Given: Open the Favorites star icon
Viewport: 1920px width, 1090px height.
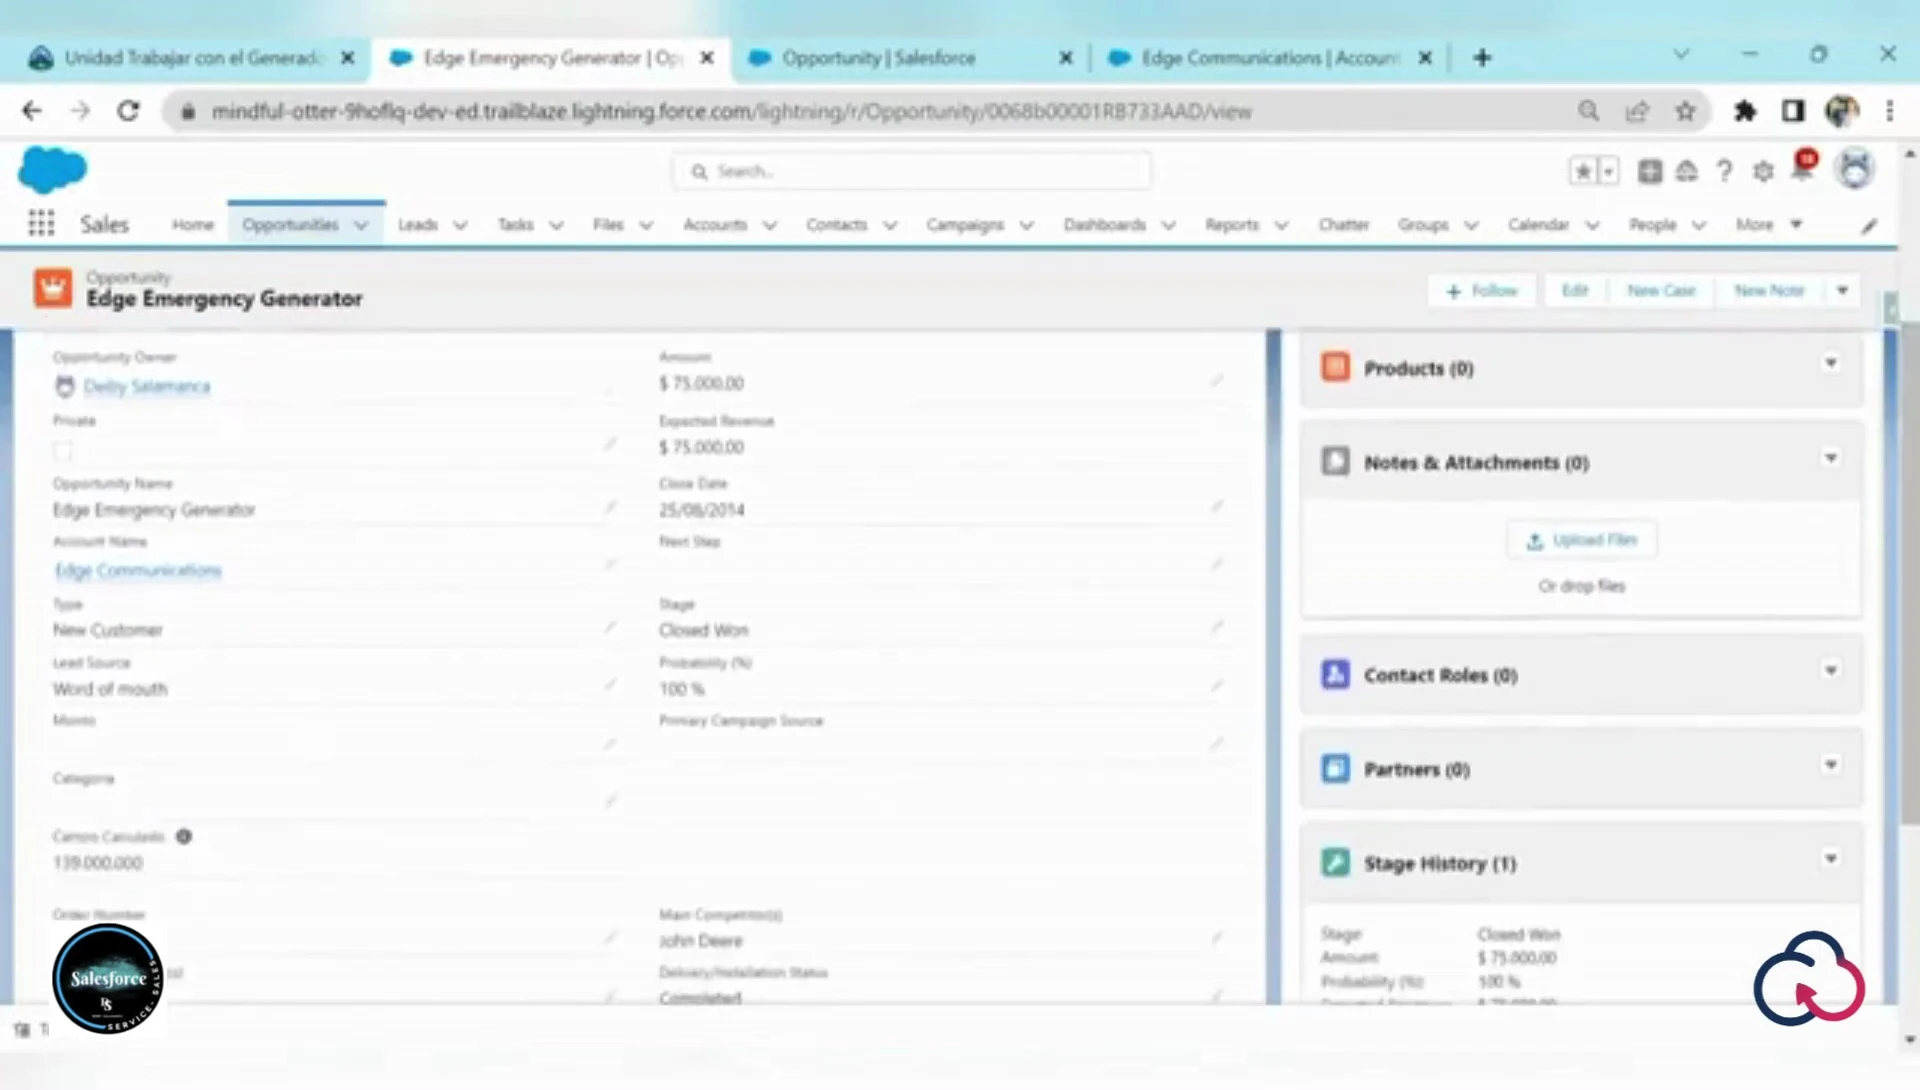Looking at the screenshot, I should point(1582,172).
